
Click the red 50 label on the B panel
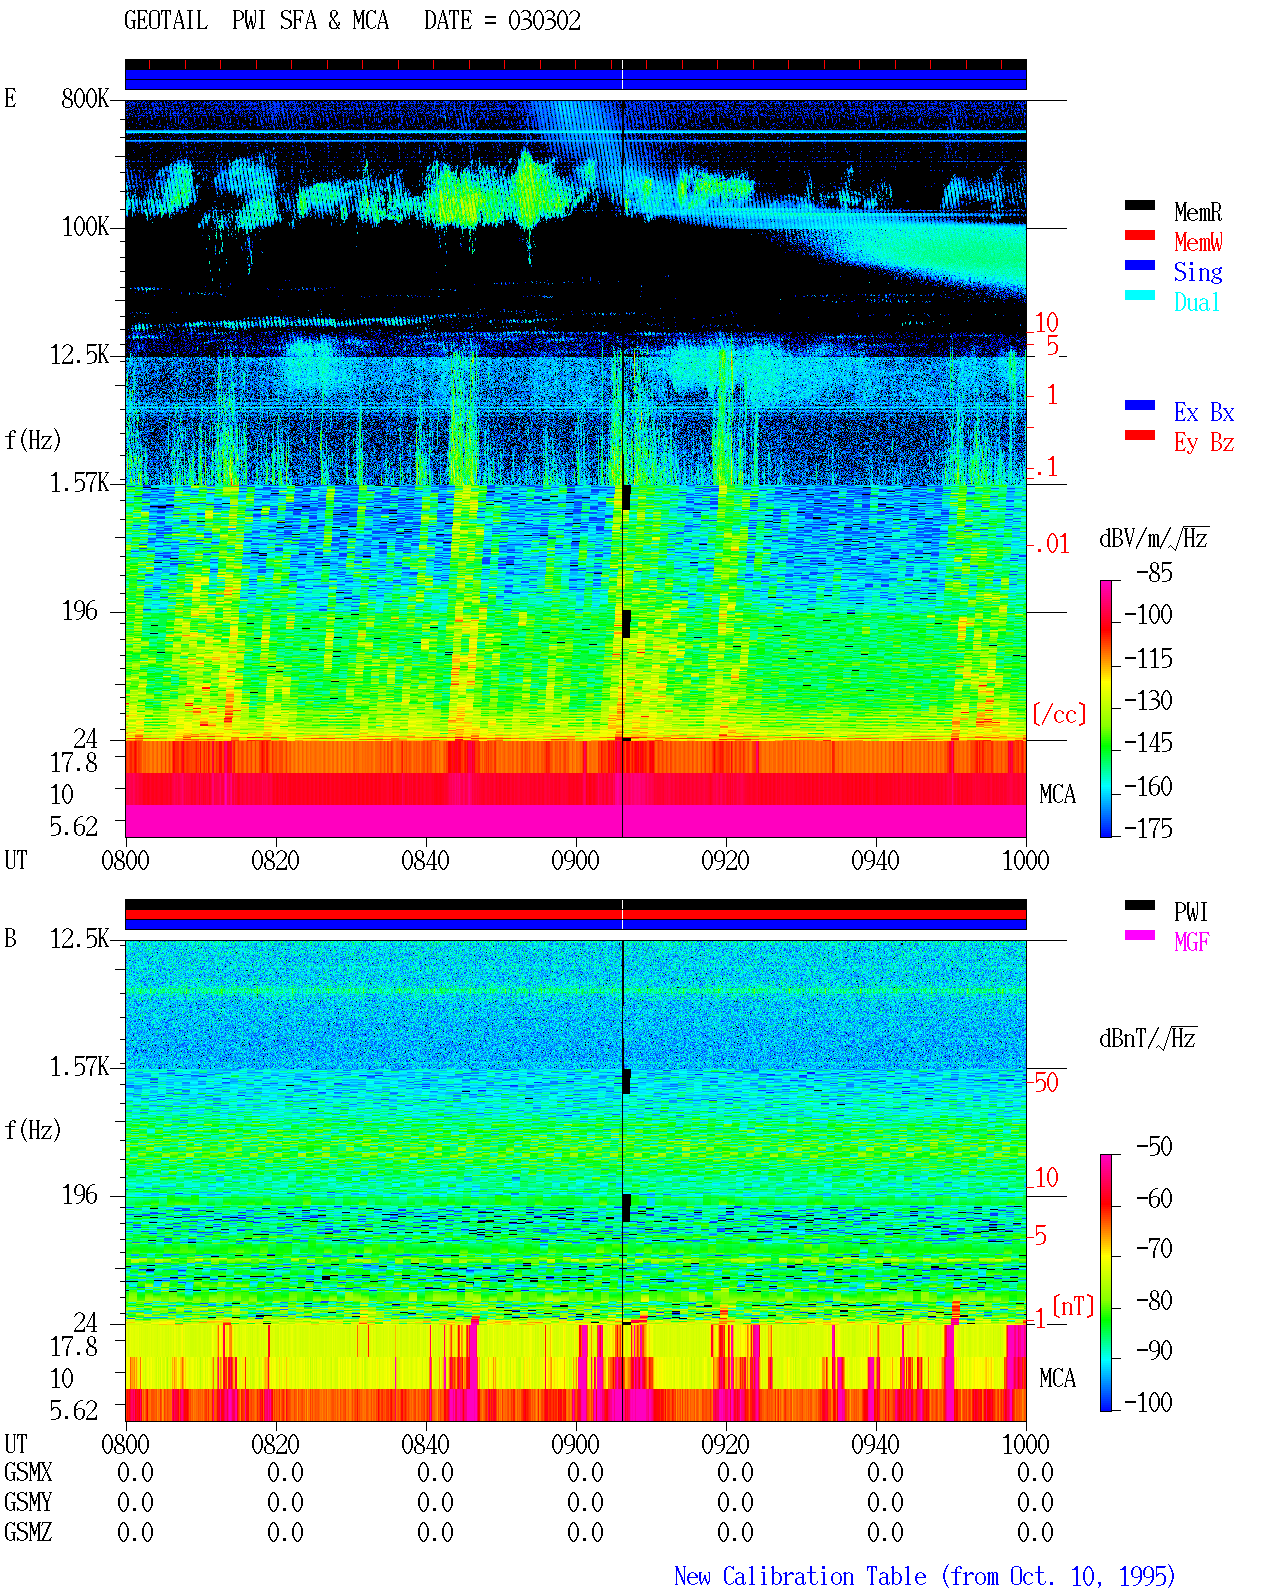click(x=1046, y=1082)
